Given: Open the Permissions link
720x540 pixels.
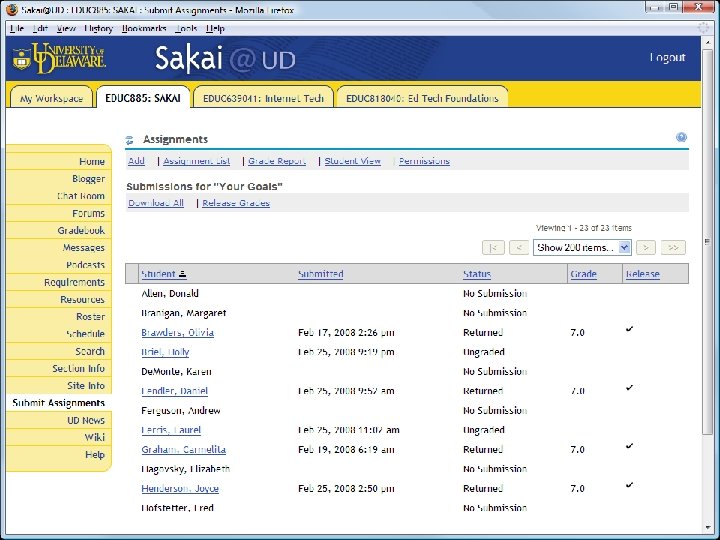Looking at the screenshot, I should [424, 161].
